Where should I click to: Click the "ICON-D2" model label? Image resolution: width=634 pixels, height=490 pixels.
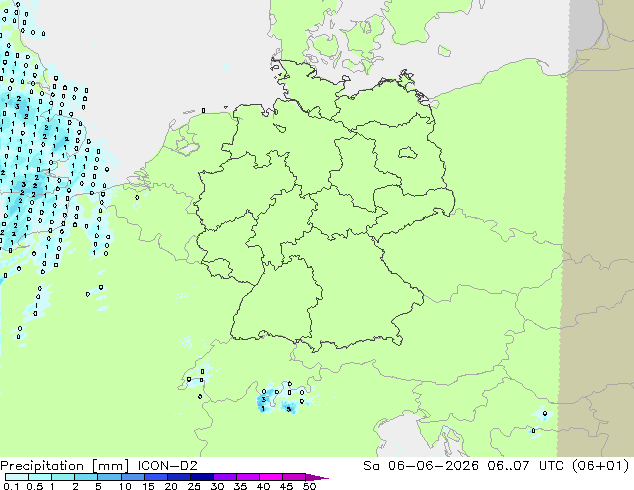pos(167,466)
